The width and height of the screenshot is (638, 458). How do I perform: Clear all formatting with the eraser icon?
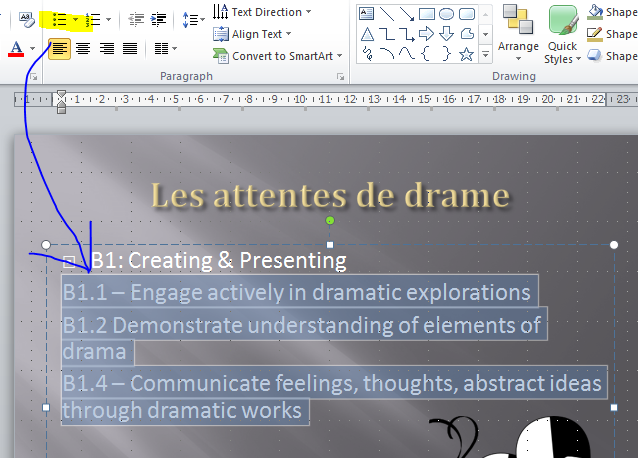(x=26, y=19)
